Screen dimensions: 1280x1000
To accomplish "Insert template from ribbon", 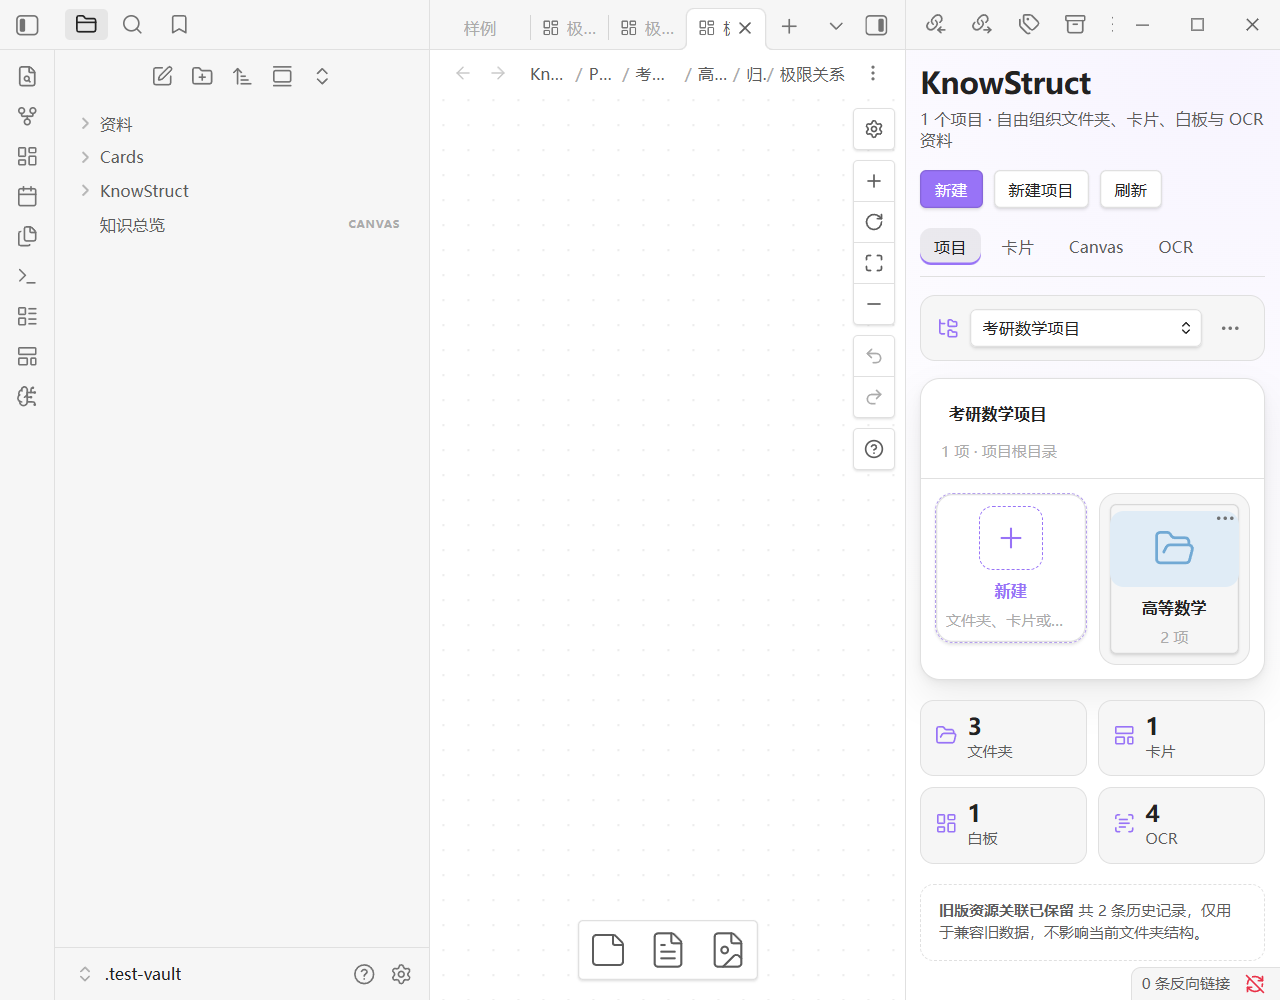I will pos(28,236).
